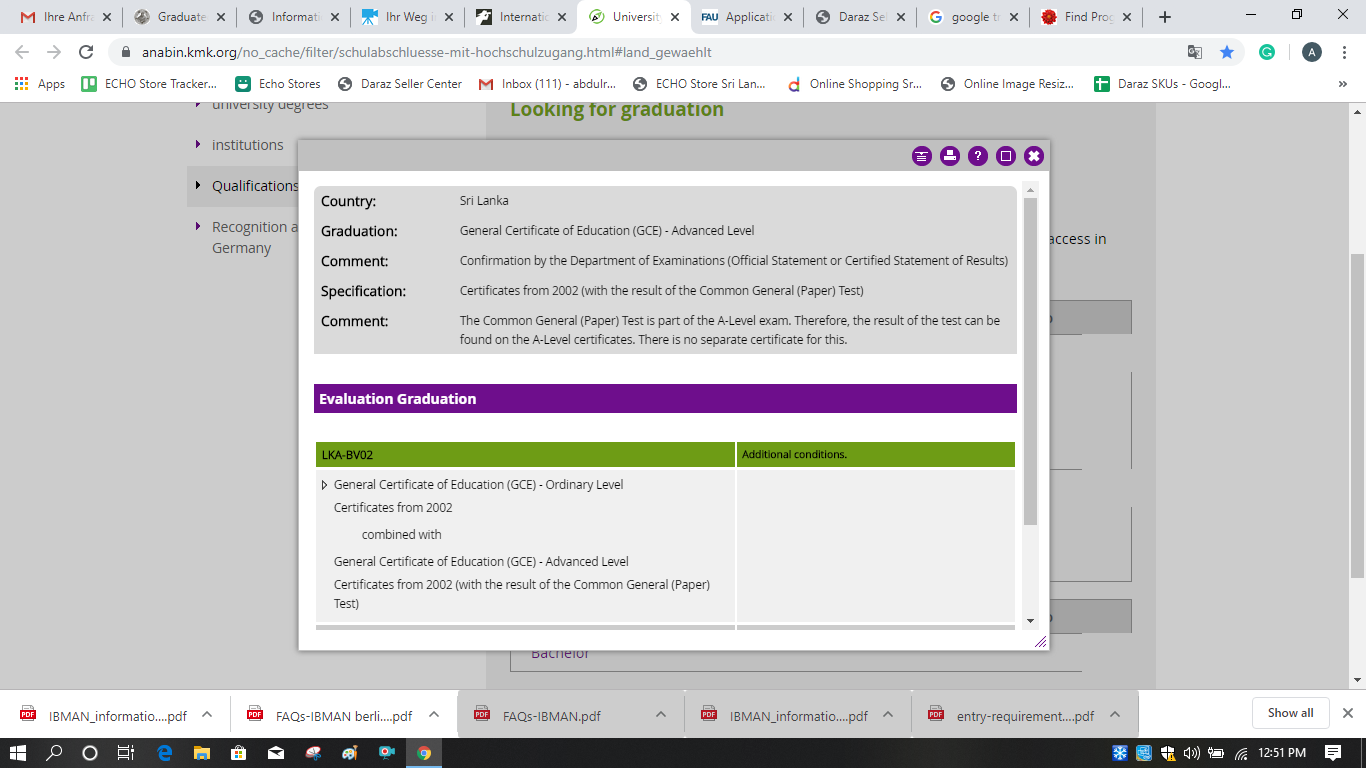This screenshot has width=1366, height=768.
Task: Close the graduation details popup
Action: (1034, 156)
